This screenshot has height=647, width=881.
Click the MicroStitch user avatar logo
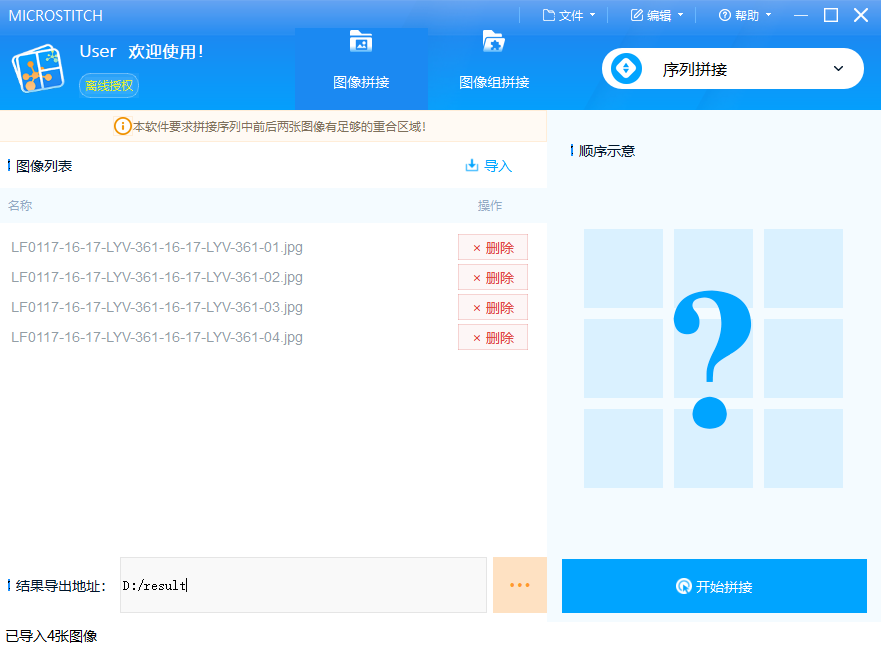click(38, 69)
